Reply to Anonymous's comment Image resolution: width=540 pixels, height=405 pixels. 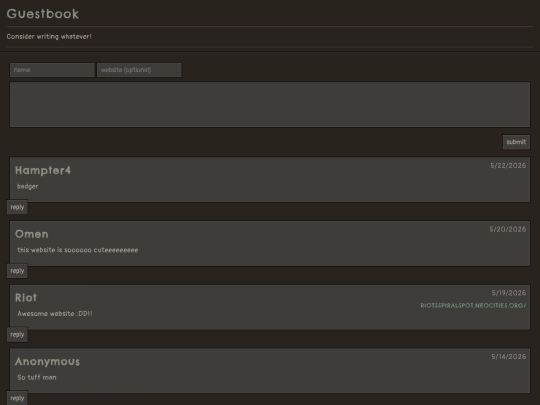pyautogui.click(x=17, y=398)
